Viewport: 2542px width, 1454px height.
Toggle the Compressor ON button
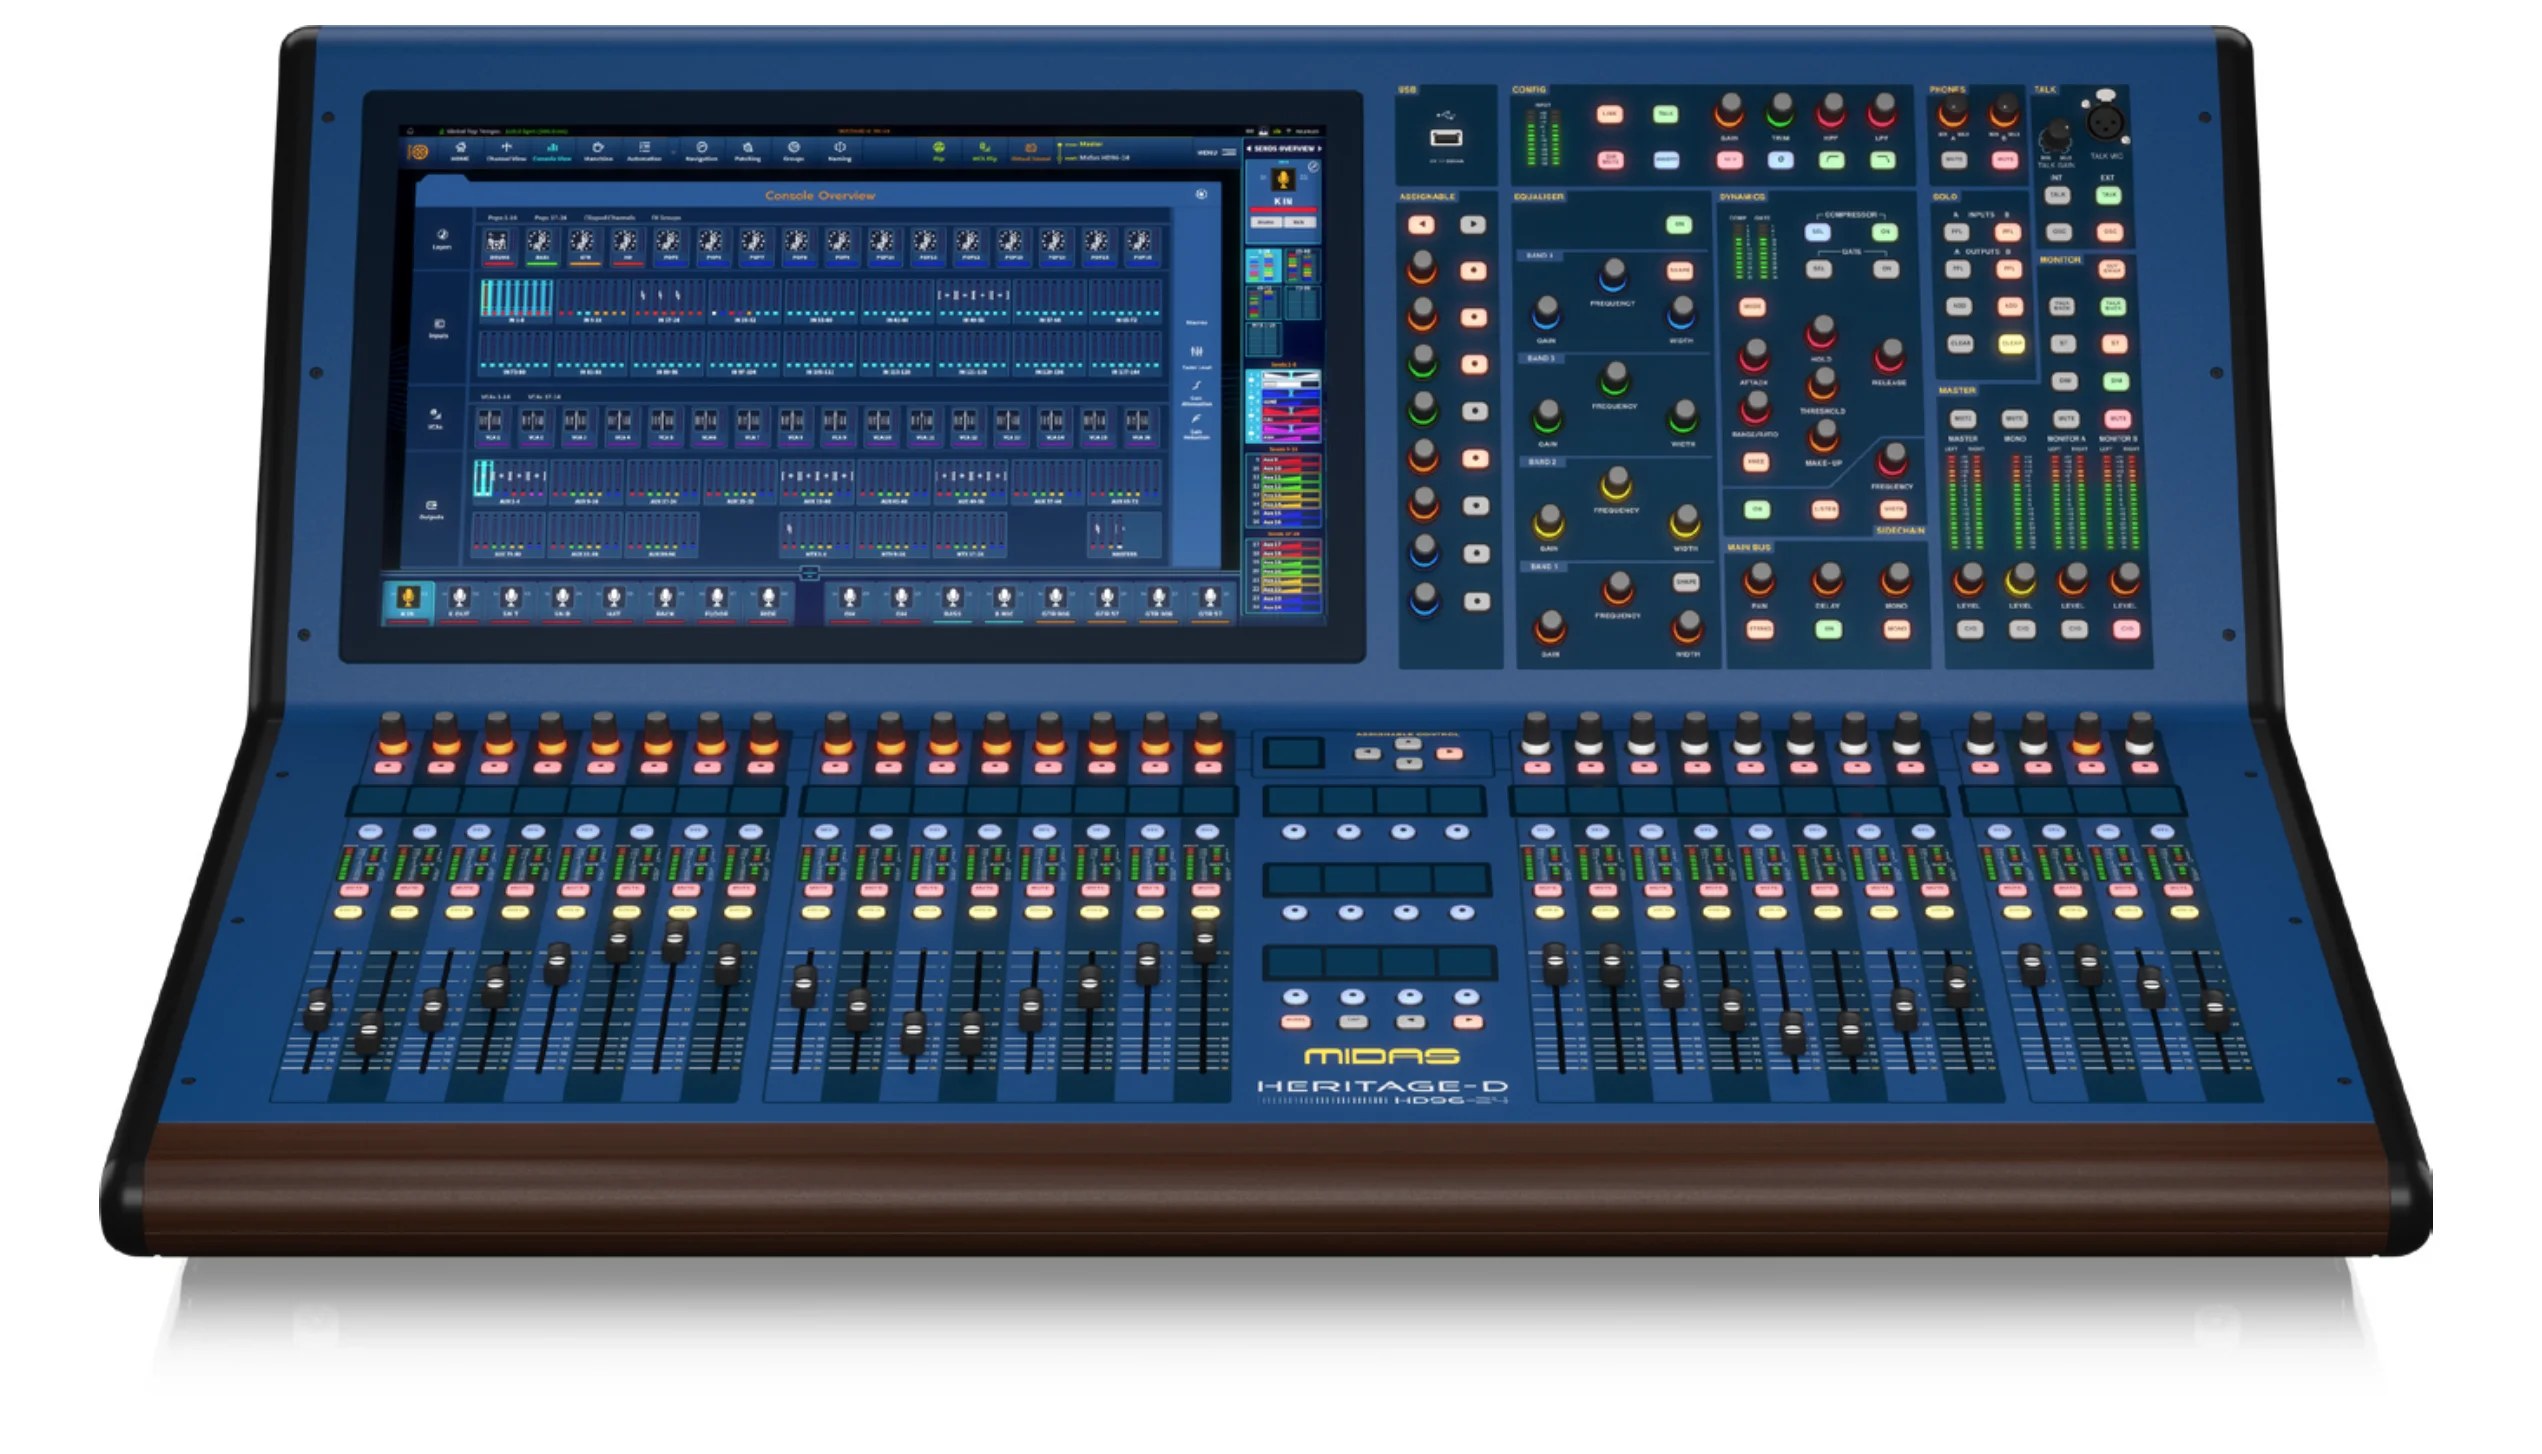click(x=1884, y=233)
